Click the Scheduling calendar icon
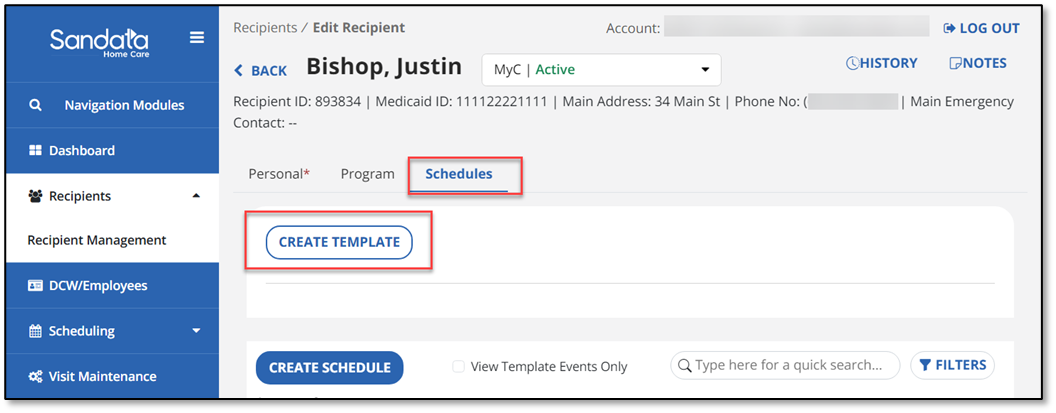This screenshot has width=1056, height=413. coord(35,331)
